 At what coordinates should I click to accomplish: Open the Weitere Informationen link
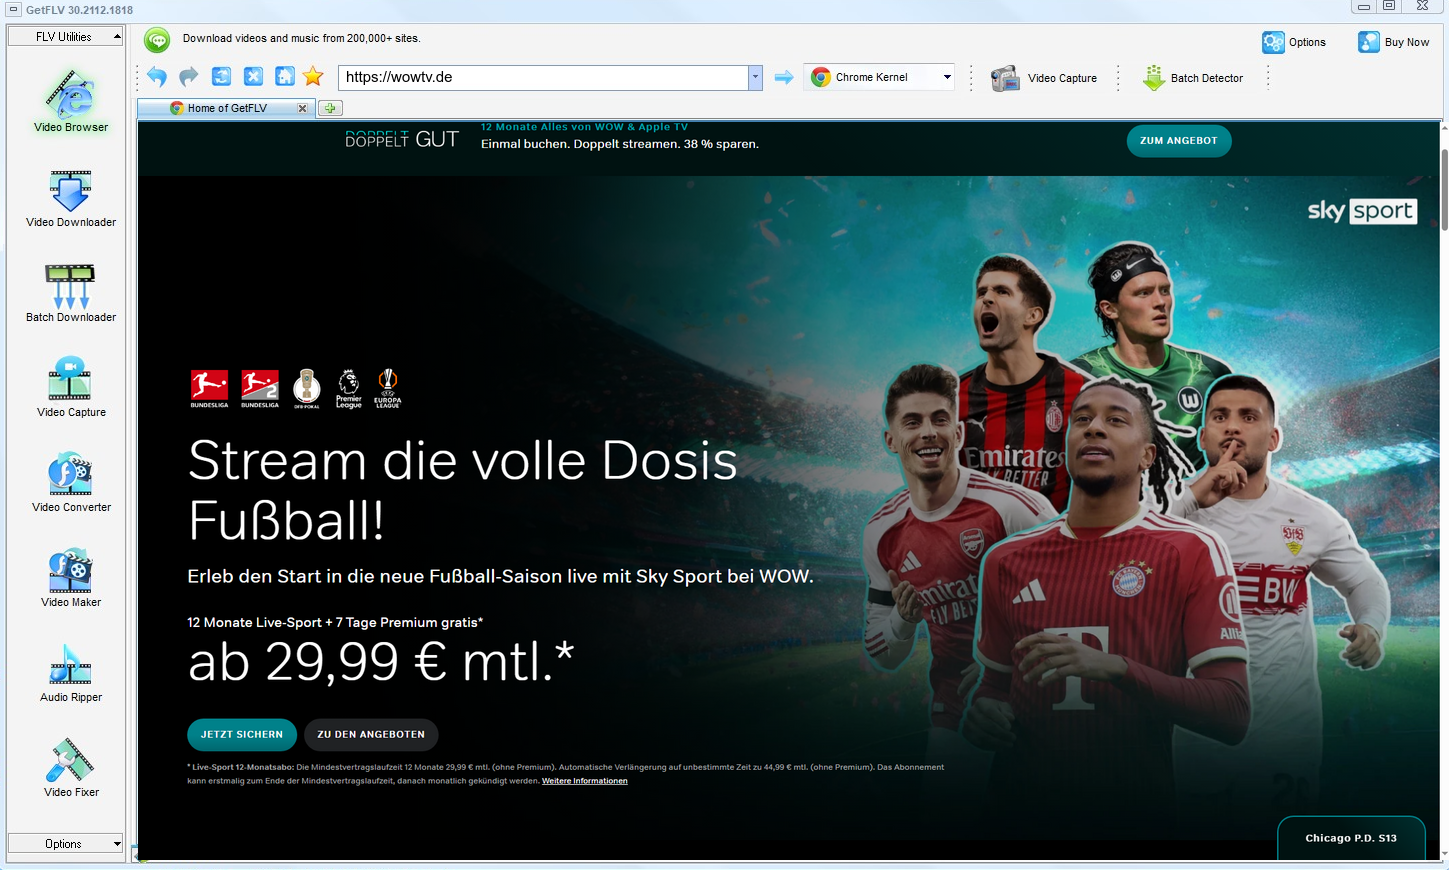[585, 781]
